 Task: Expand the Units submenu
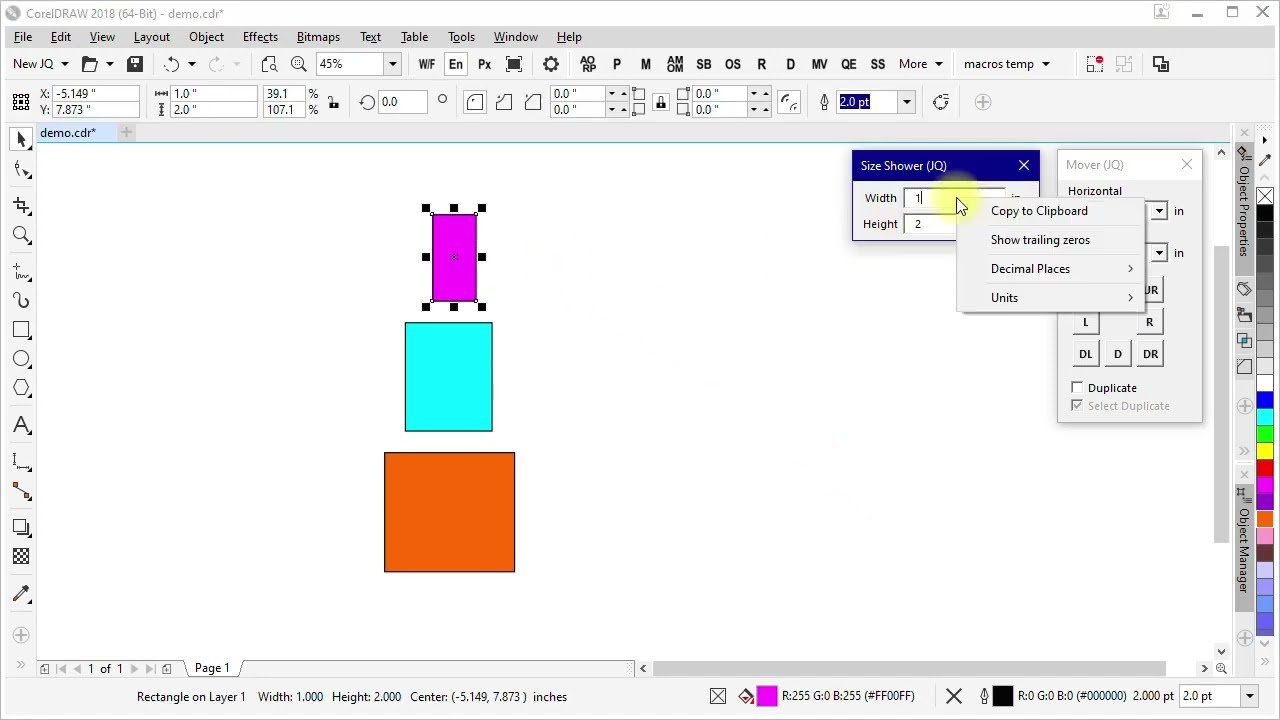pyautogui.click(x=1050, y=298)
